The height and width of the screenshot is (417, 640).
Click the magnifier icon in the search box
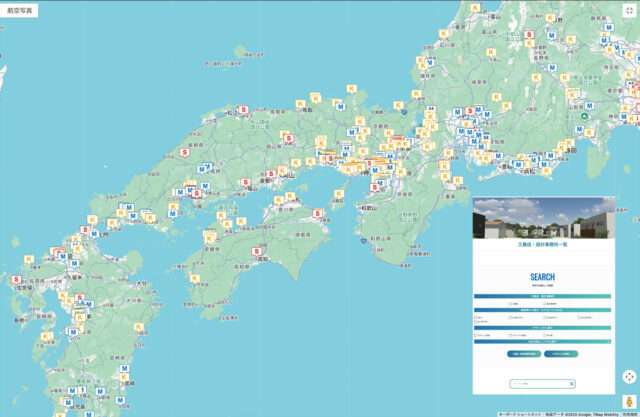tap(570, 383)
